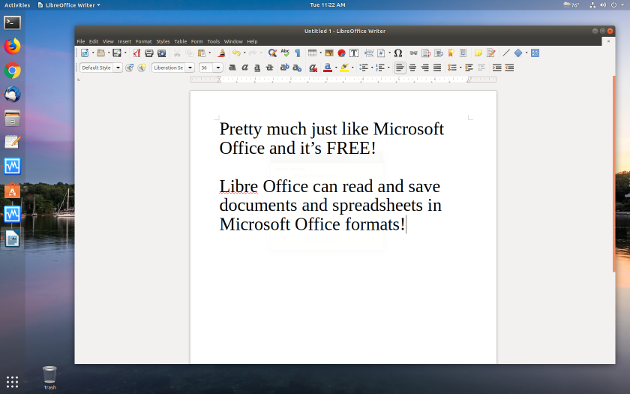This screenshot has width=630, height=394.
Task: Open the Tools menu
Action: click(x=213, y=41)
